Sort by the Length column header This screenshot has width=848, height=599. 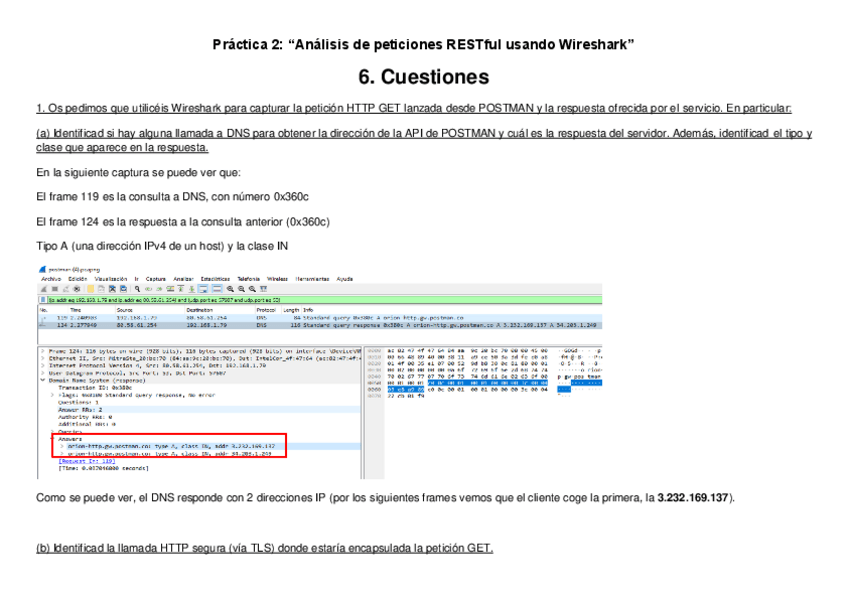291,310
